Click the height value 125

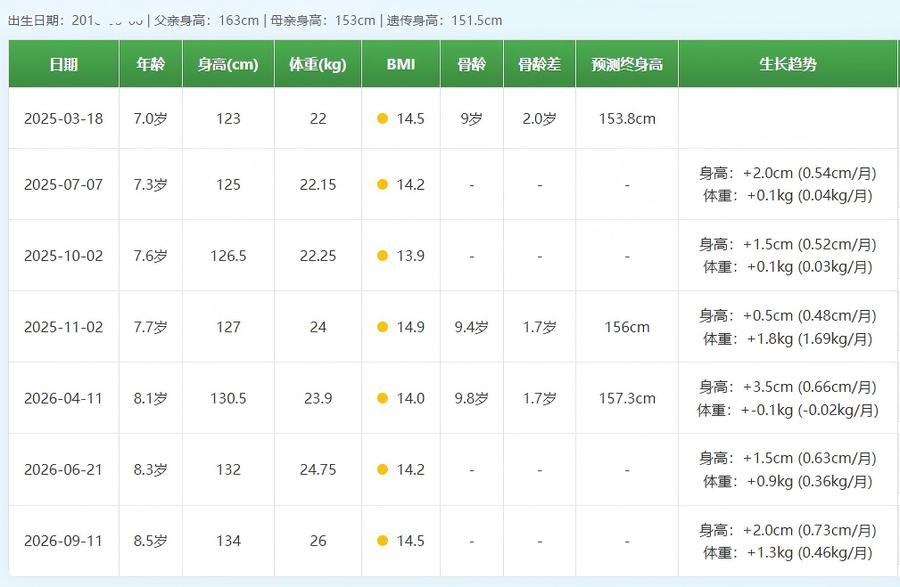pyautogui.click(x=228, y=185)
